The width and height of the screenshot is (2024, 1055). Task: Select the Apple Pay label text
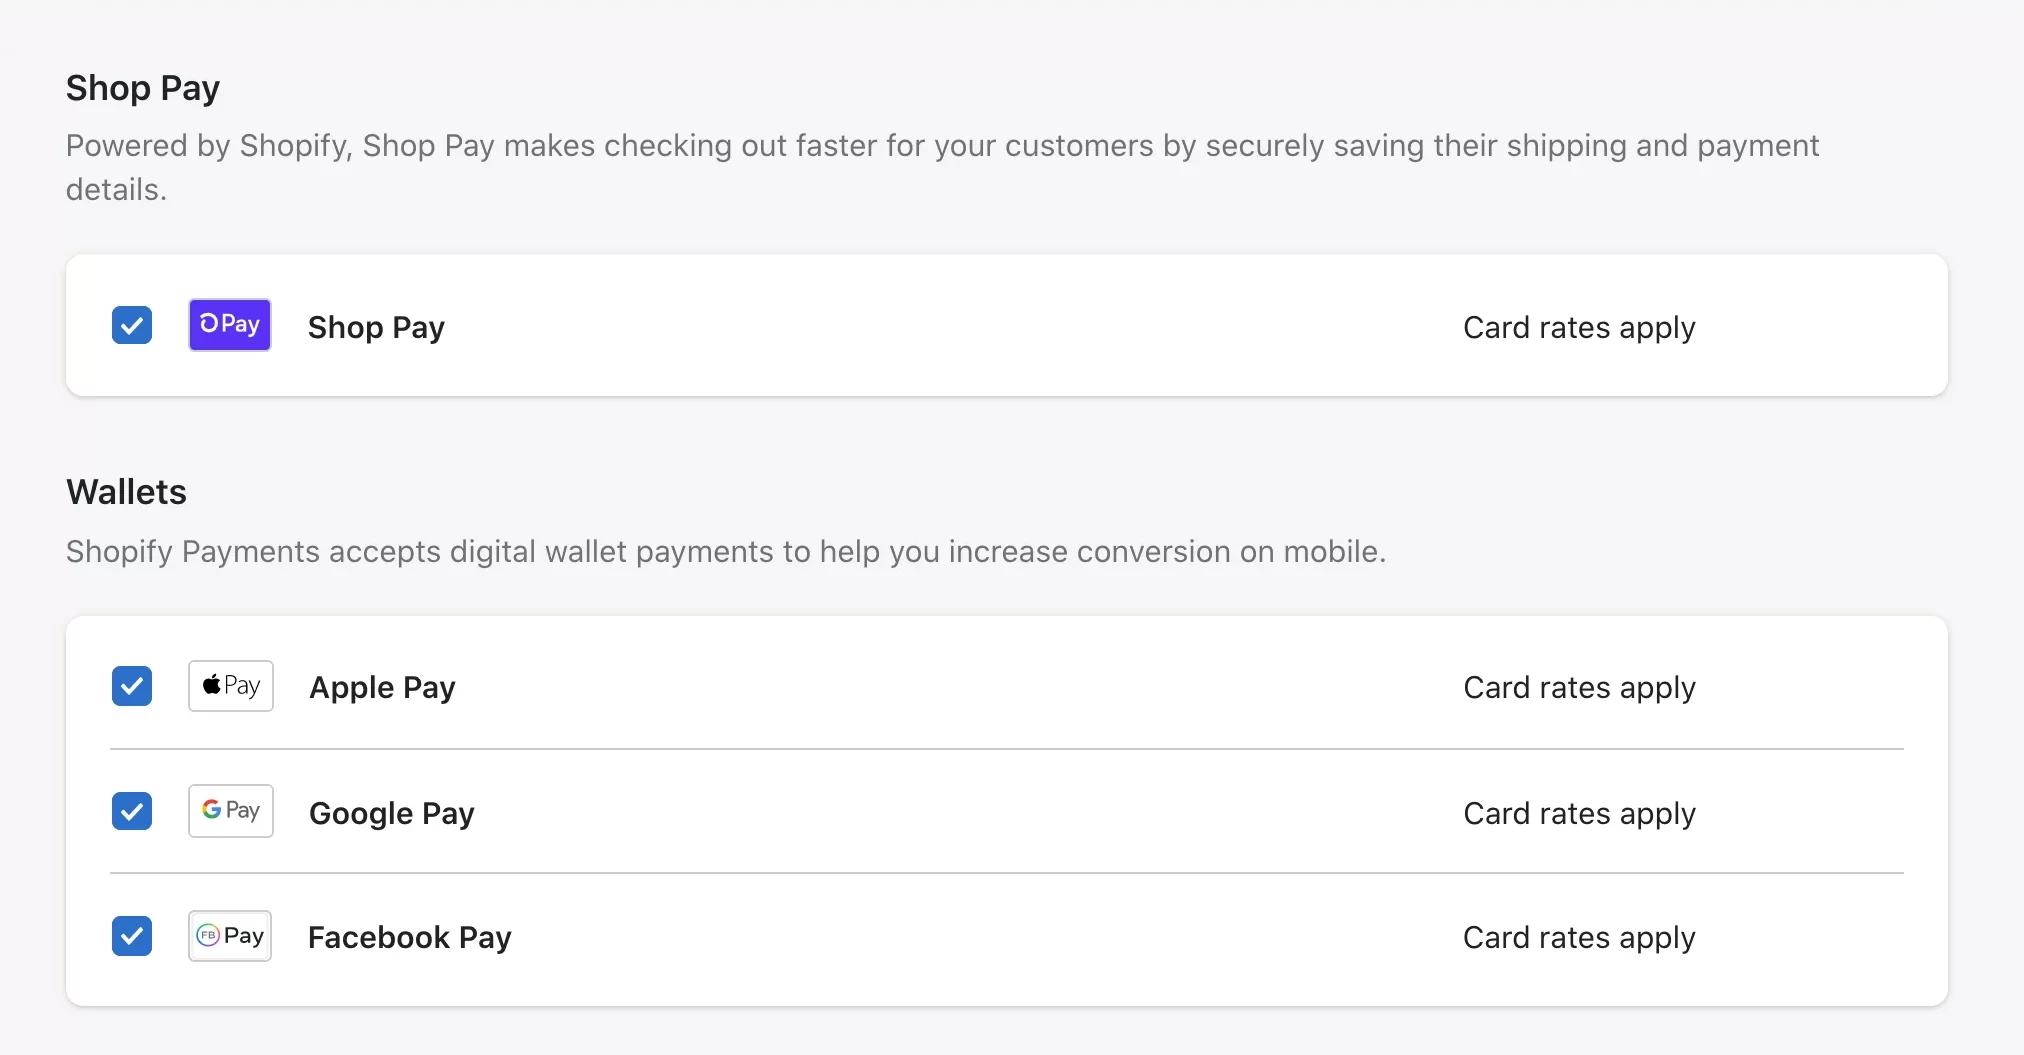coord(382,687)
